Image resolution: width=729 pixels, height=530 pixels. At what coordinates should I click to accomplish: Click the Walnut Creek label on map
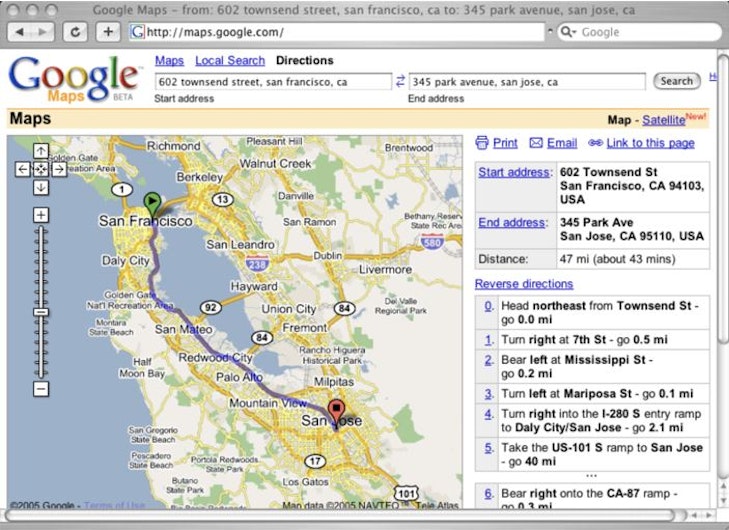275,164
